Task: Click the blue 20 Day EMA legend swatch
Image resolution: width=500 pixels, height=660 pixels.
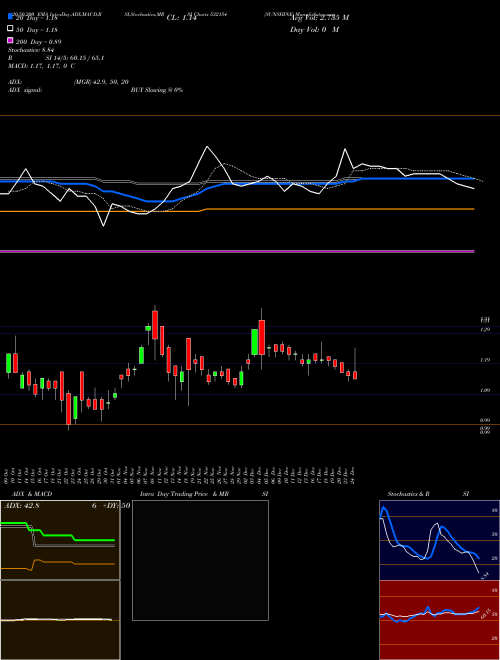Action: (10, 16)
